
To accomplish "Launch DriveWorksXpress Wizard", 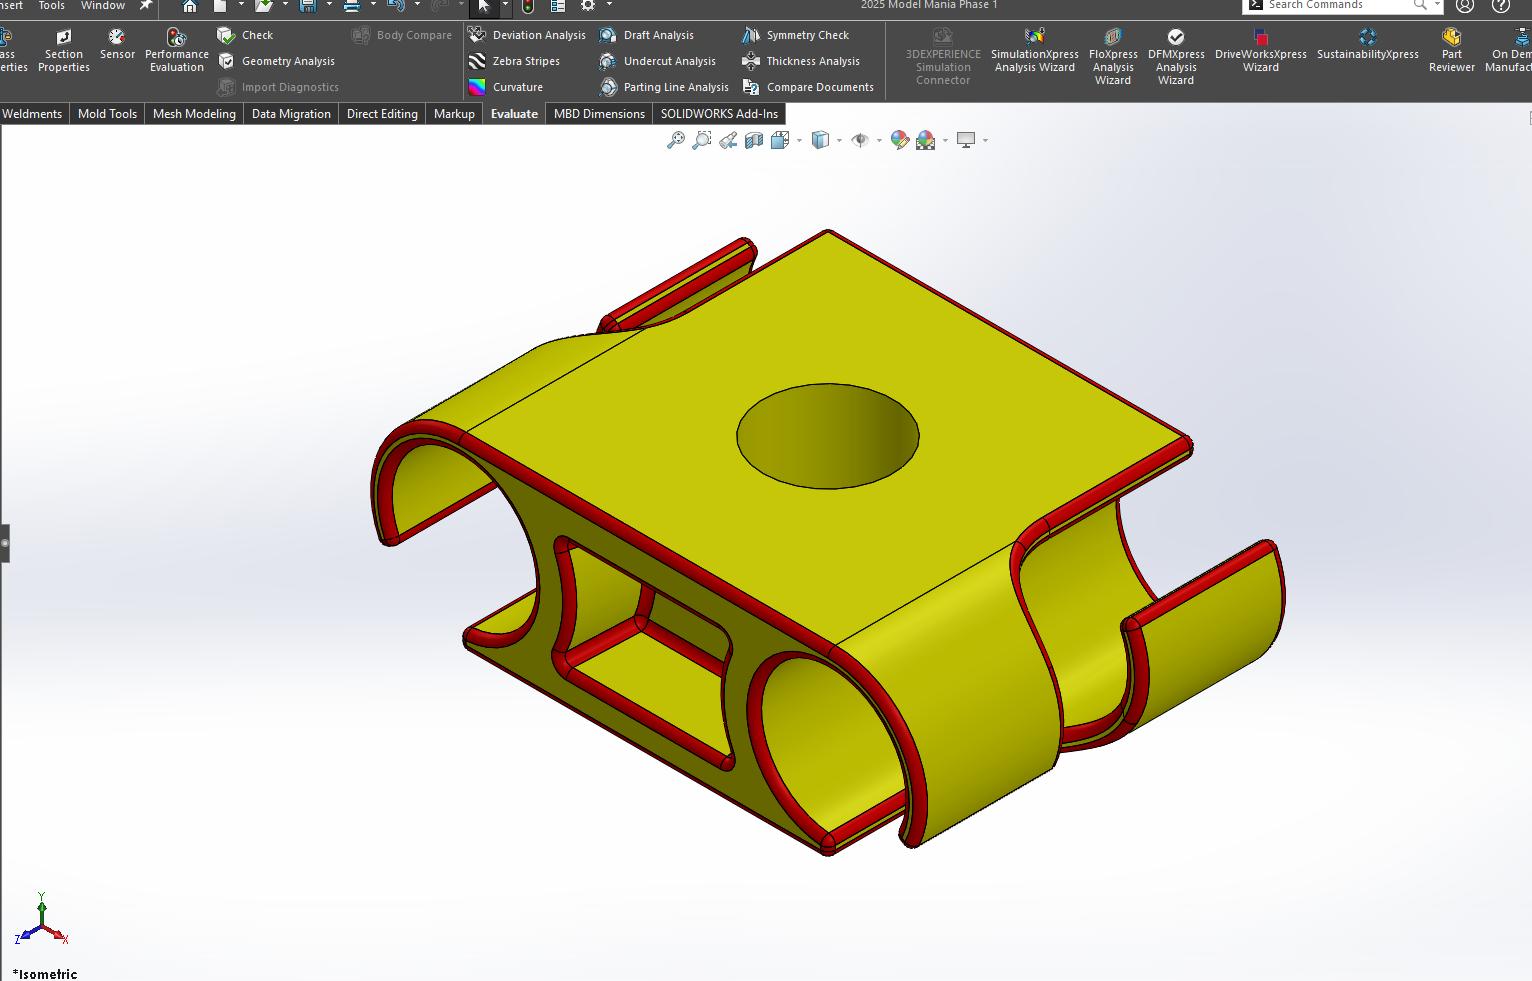I will click(1261, 50).
